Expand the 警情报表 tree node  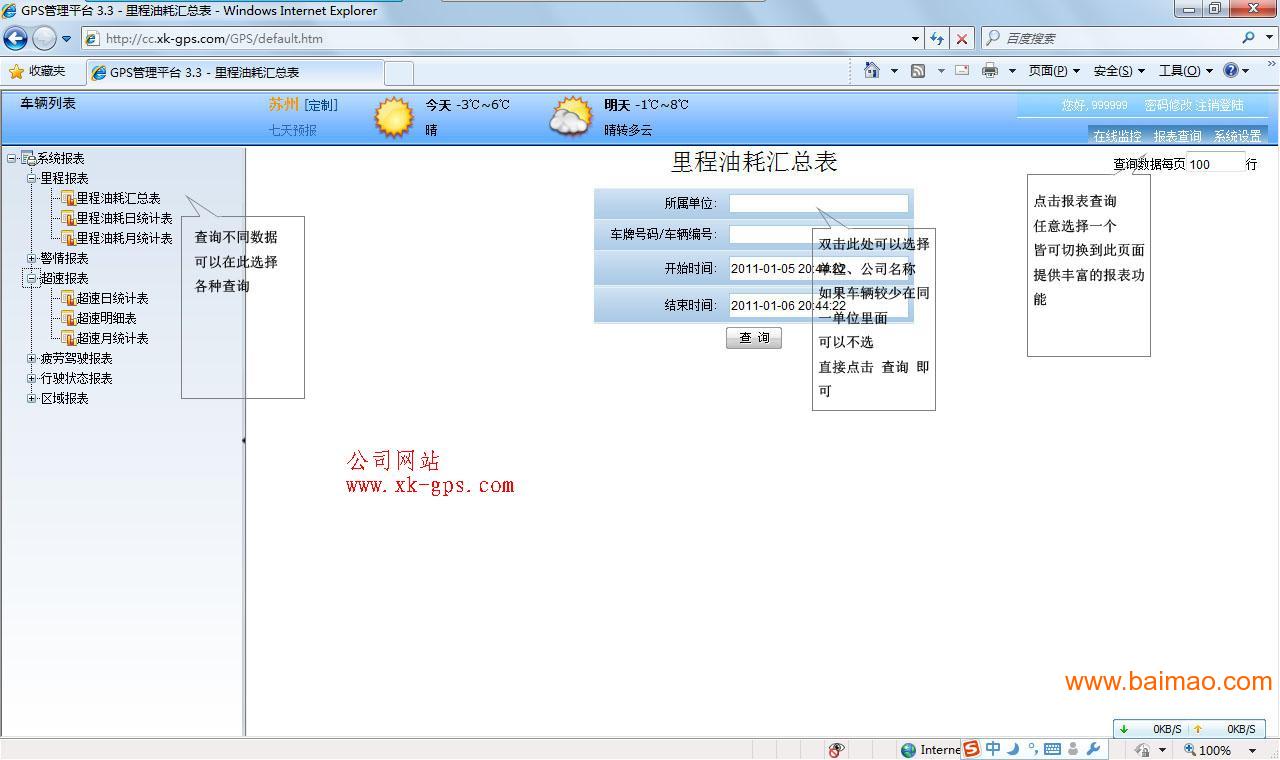(32, 258)
